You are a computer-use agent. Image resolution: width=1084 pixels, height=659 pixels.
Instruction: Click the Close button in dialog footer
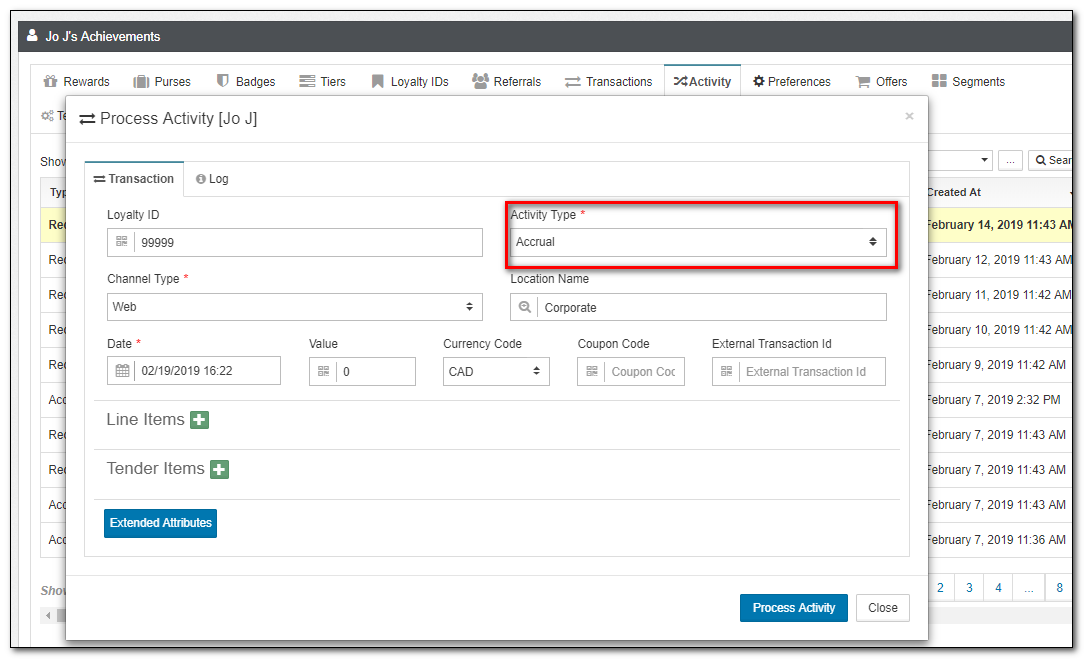(882, 608)
